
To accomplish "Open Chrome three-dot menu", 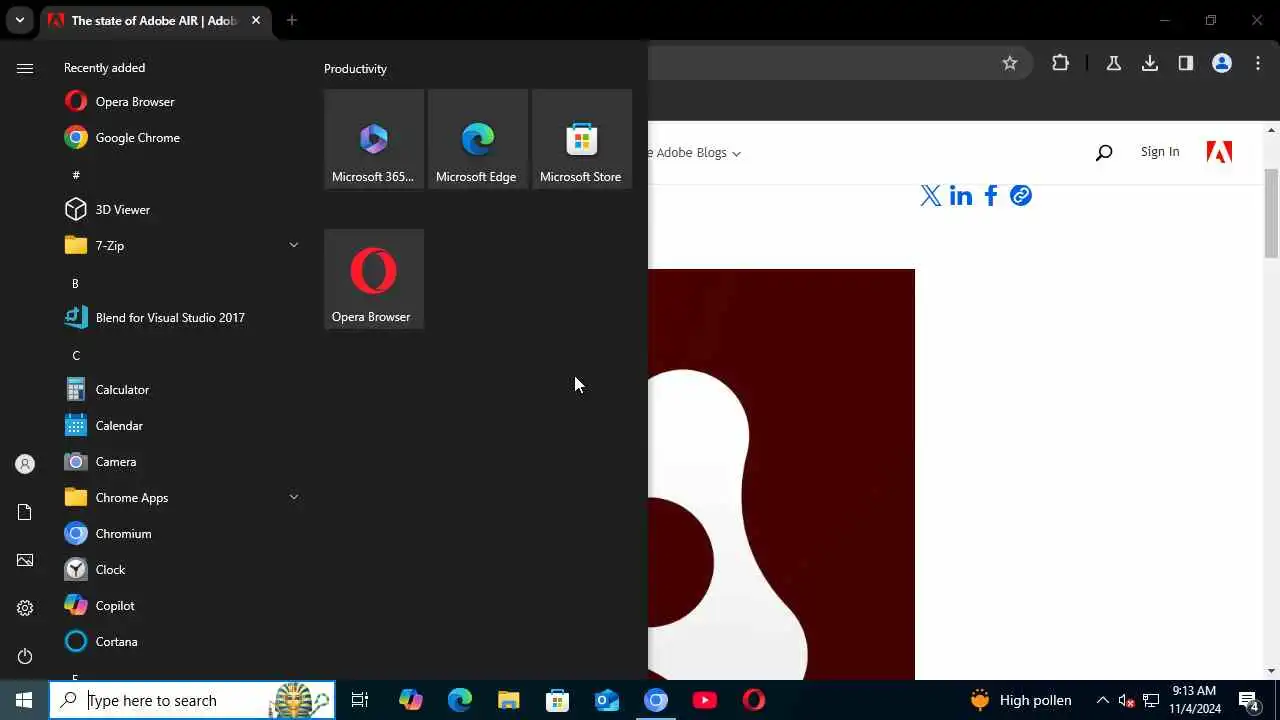I will pyautogui.click(x=1258, y=63).
